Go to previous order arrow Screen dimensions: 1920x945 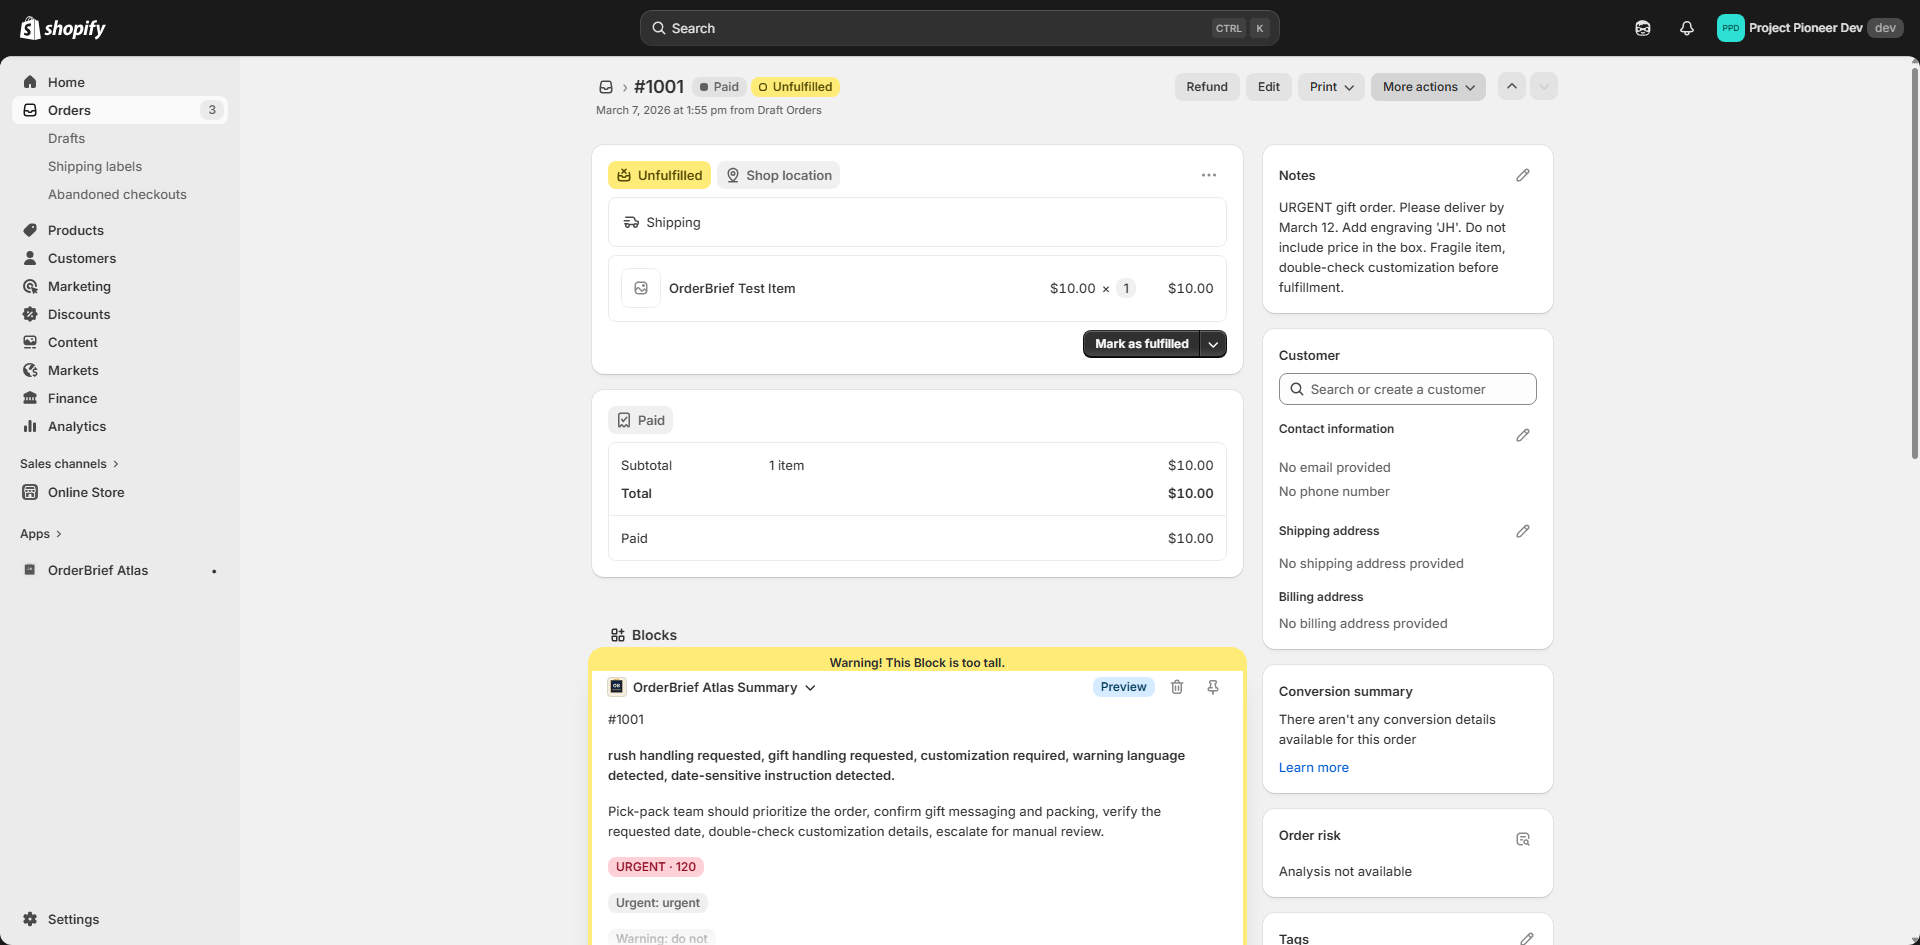[1512, 86]
